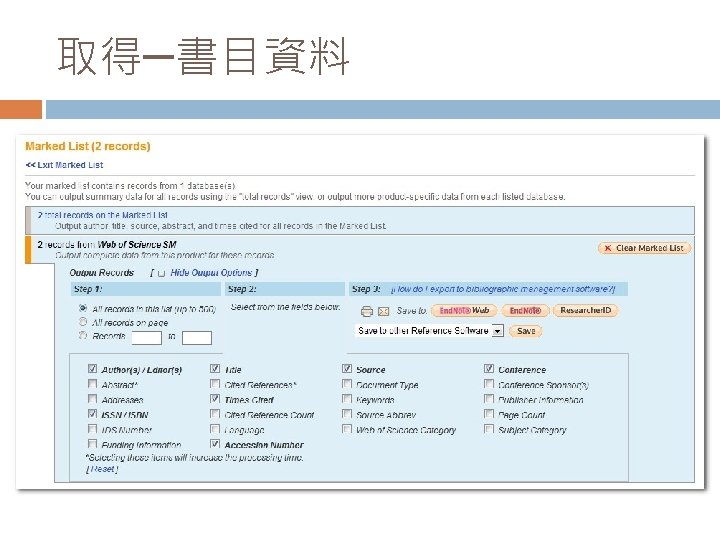
Task: Save records to EndNote Web
Action: tap(464, 311)
